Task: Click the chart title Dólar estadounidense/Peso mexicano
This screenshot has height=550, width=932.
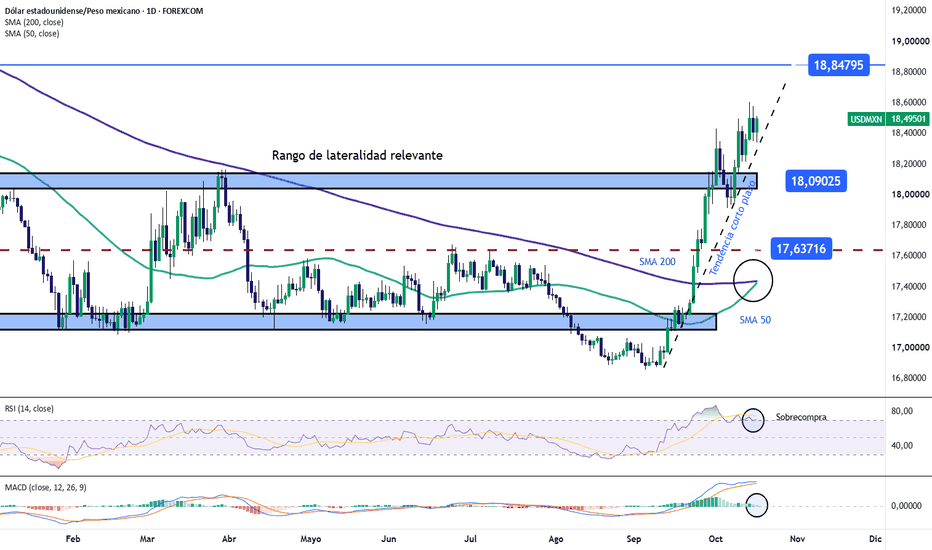Action: [73, 11]
